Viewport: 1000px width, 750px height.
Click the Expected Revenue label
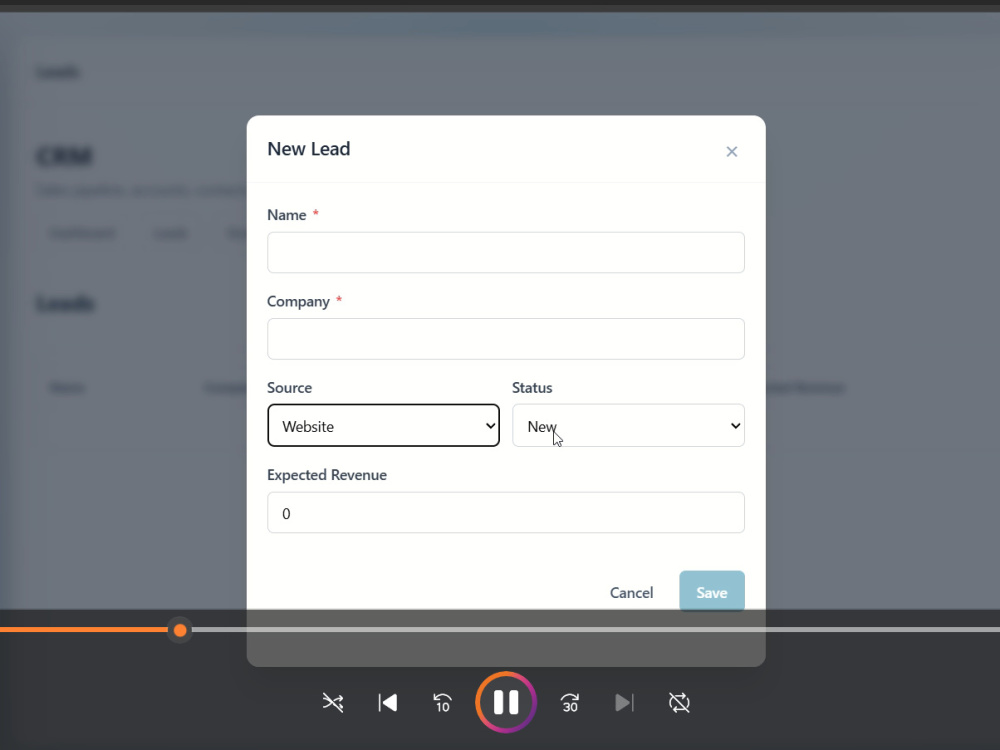(327, 475)
